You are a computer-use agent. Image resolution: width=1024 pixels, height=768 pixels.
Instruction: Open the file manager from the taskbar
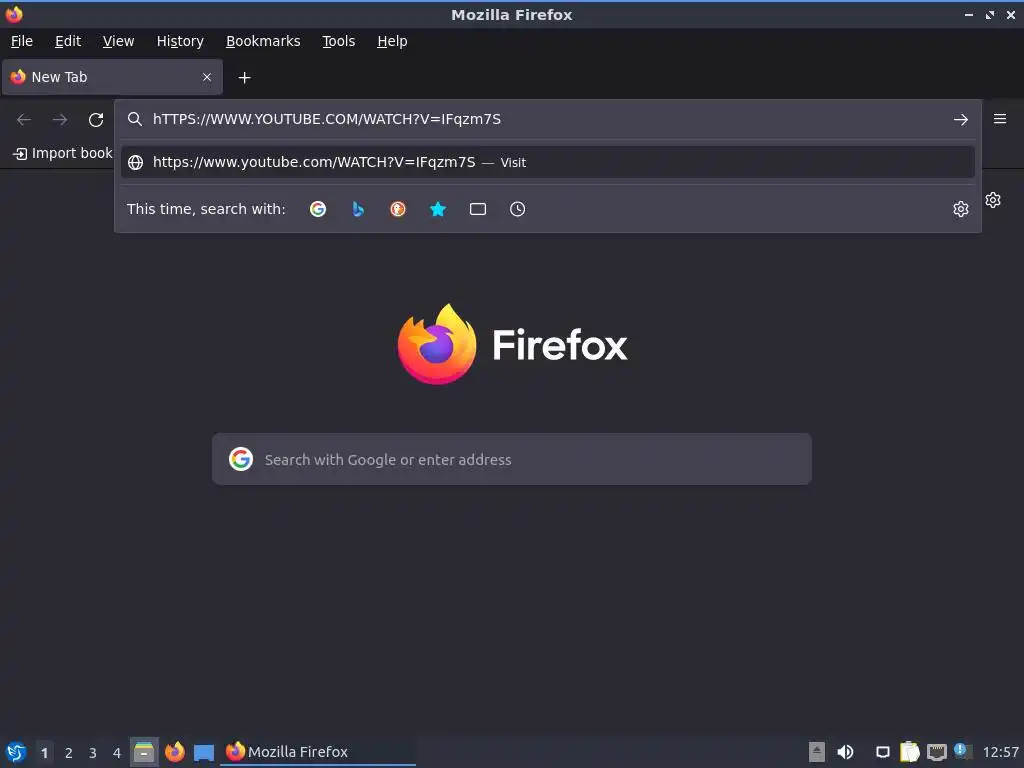(x=144, y=752)
